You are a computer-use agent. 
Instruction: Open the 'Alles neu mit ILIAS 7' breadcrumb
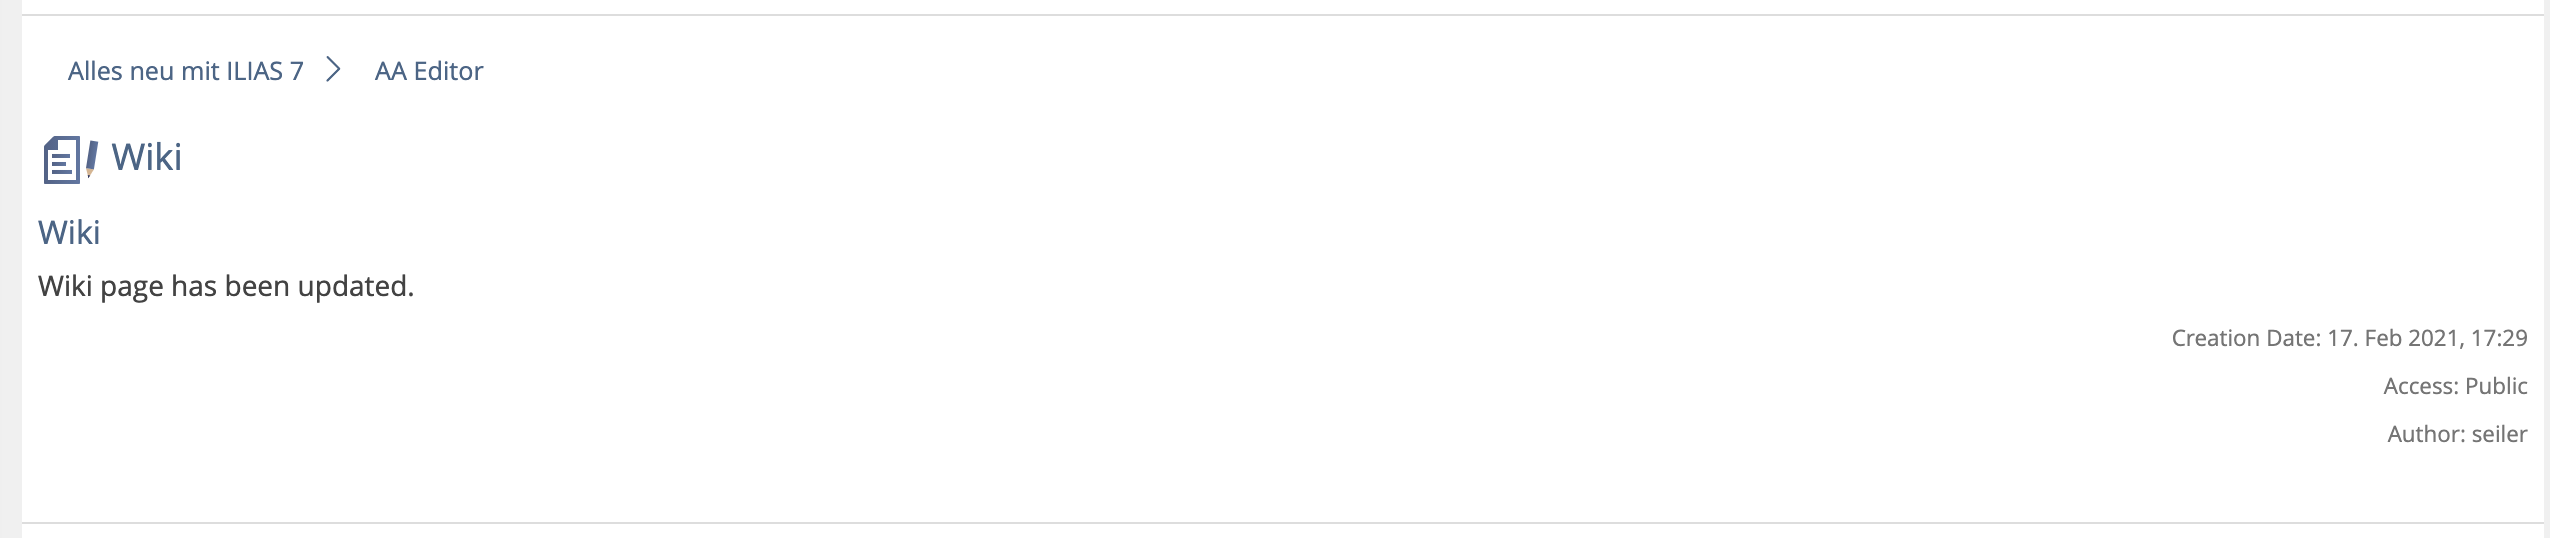pos(185,71)
